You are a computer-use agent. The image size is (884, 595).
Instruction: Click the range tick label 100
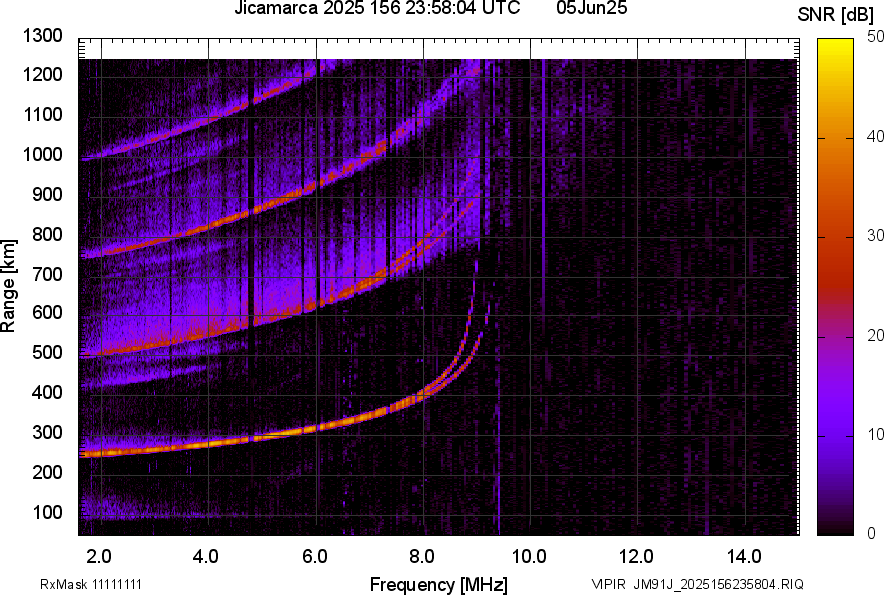(x=47, y=512)
